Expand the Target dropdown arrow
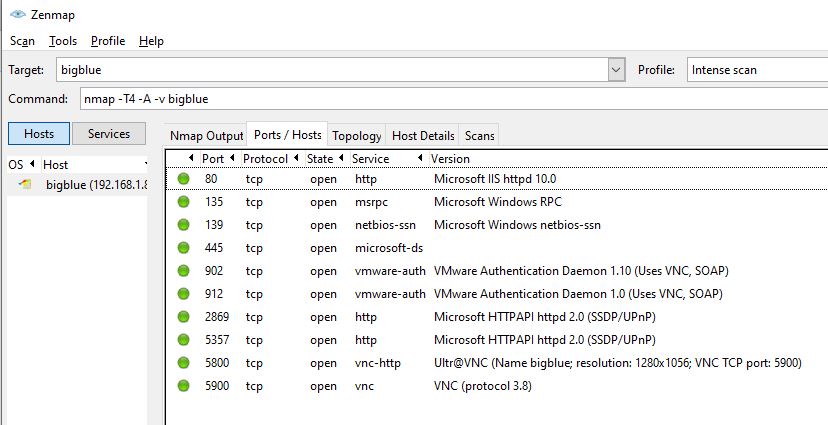The height and width of the screenshot is (425, 828). [616, 70]
